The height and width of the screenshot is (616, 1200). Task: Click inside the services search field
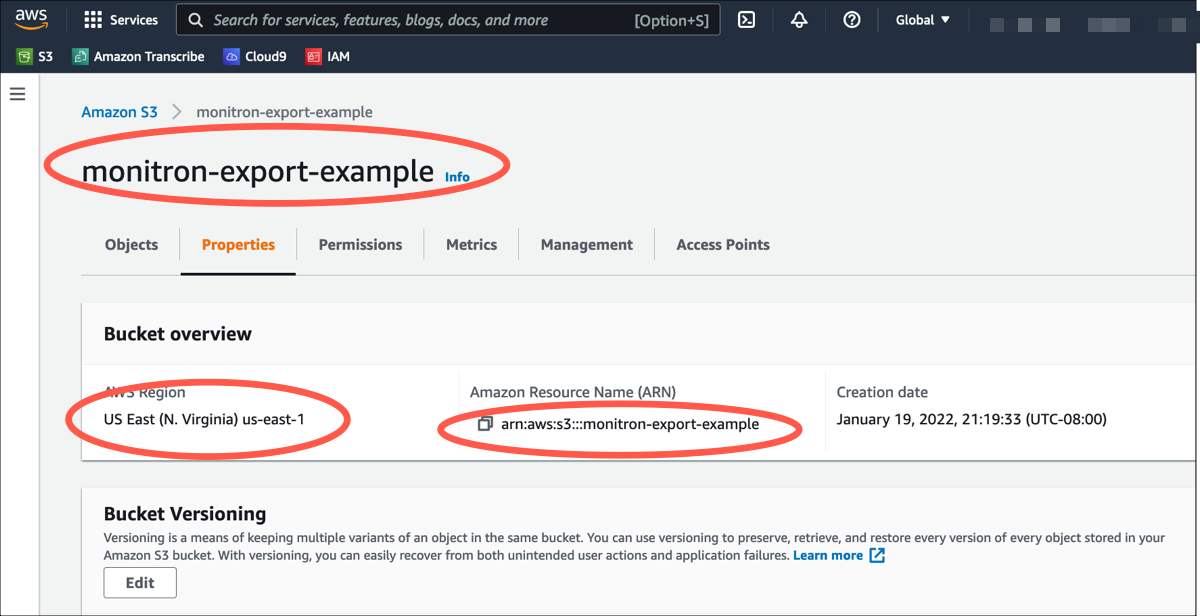pos(400,19)
